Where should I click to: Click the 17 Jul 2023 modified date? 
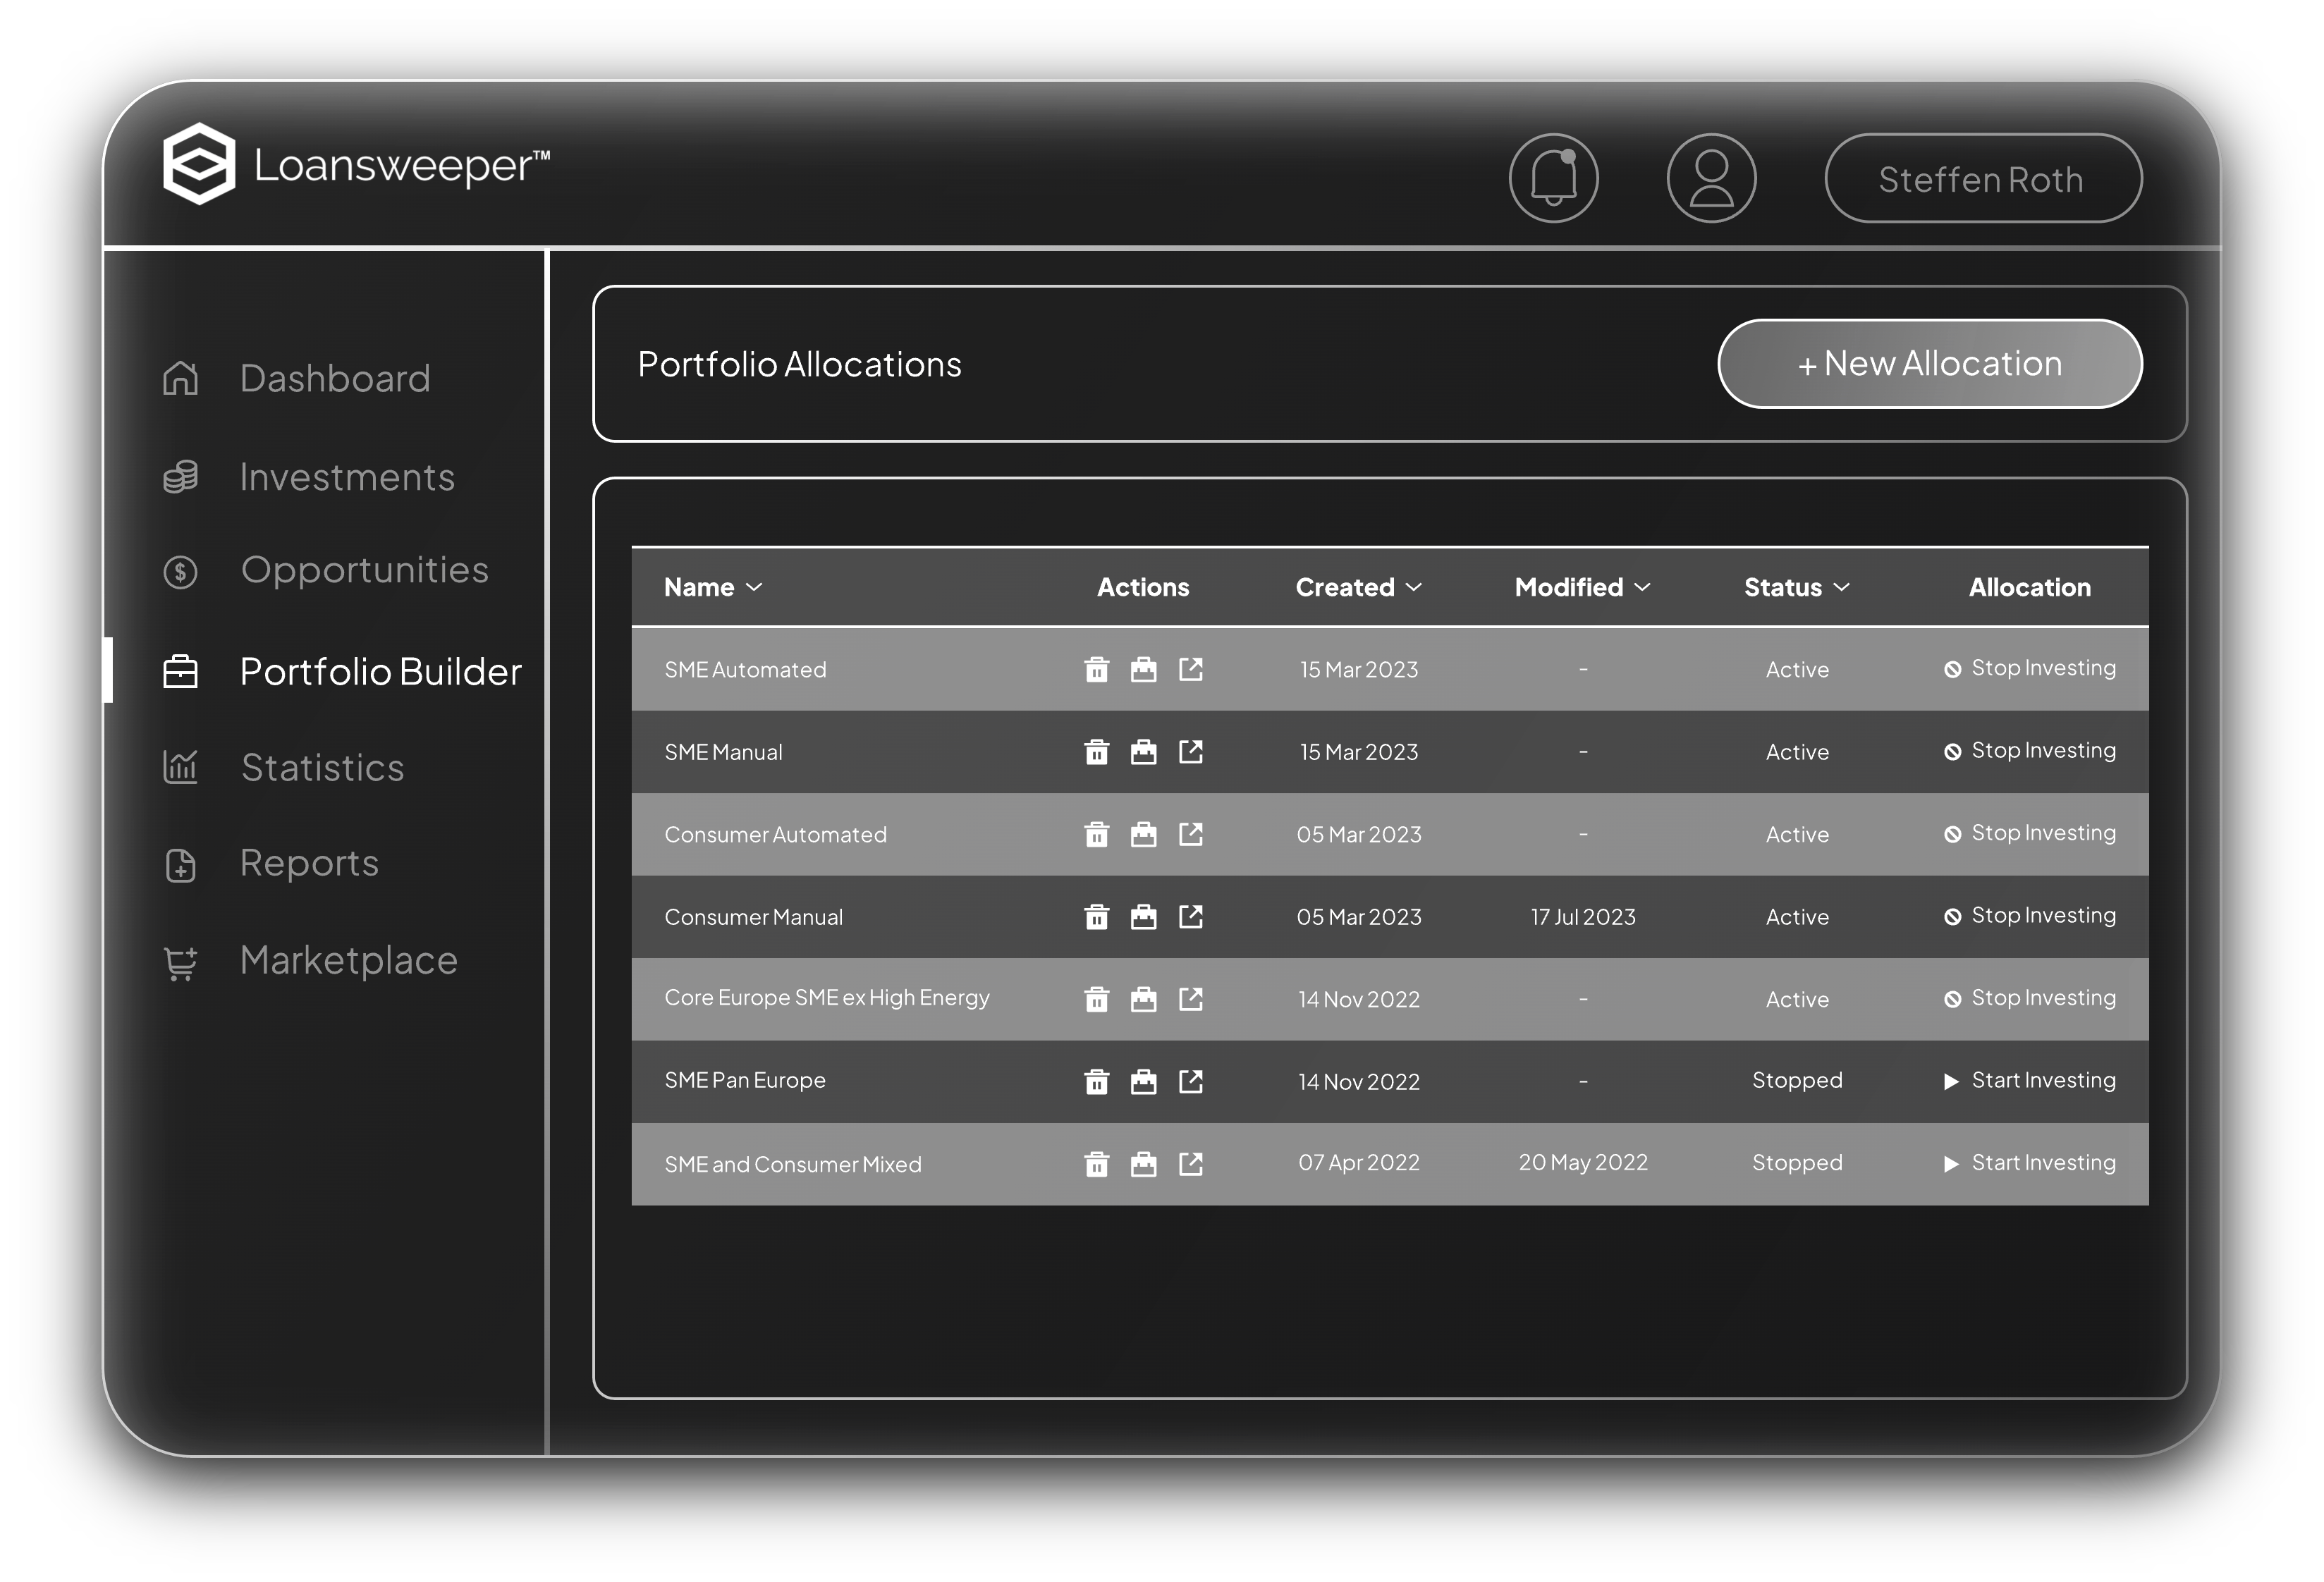[1583, 917]
